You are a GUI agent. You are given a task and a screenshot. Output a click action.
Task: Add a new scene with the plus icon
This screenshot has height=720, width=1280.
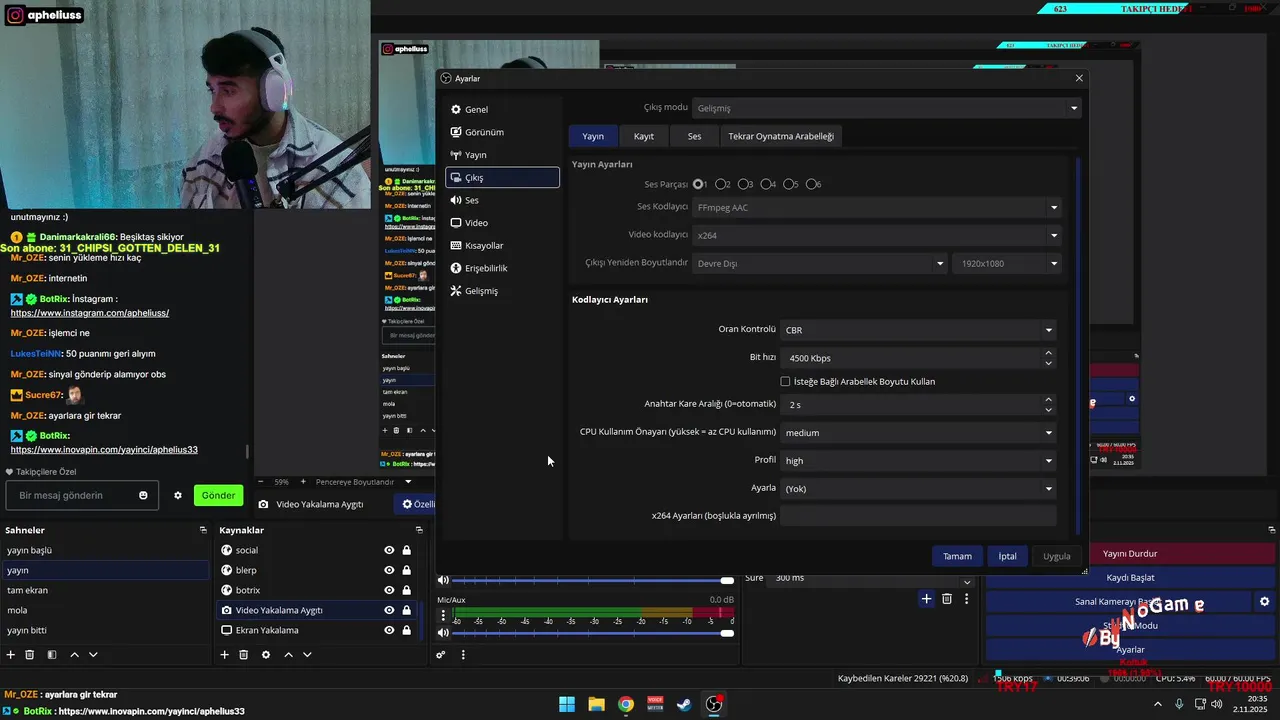(11, 655)
